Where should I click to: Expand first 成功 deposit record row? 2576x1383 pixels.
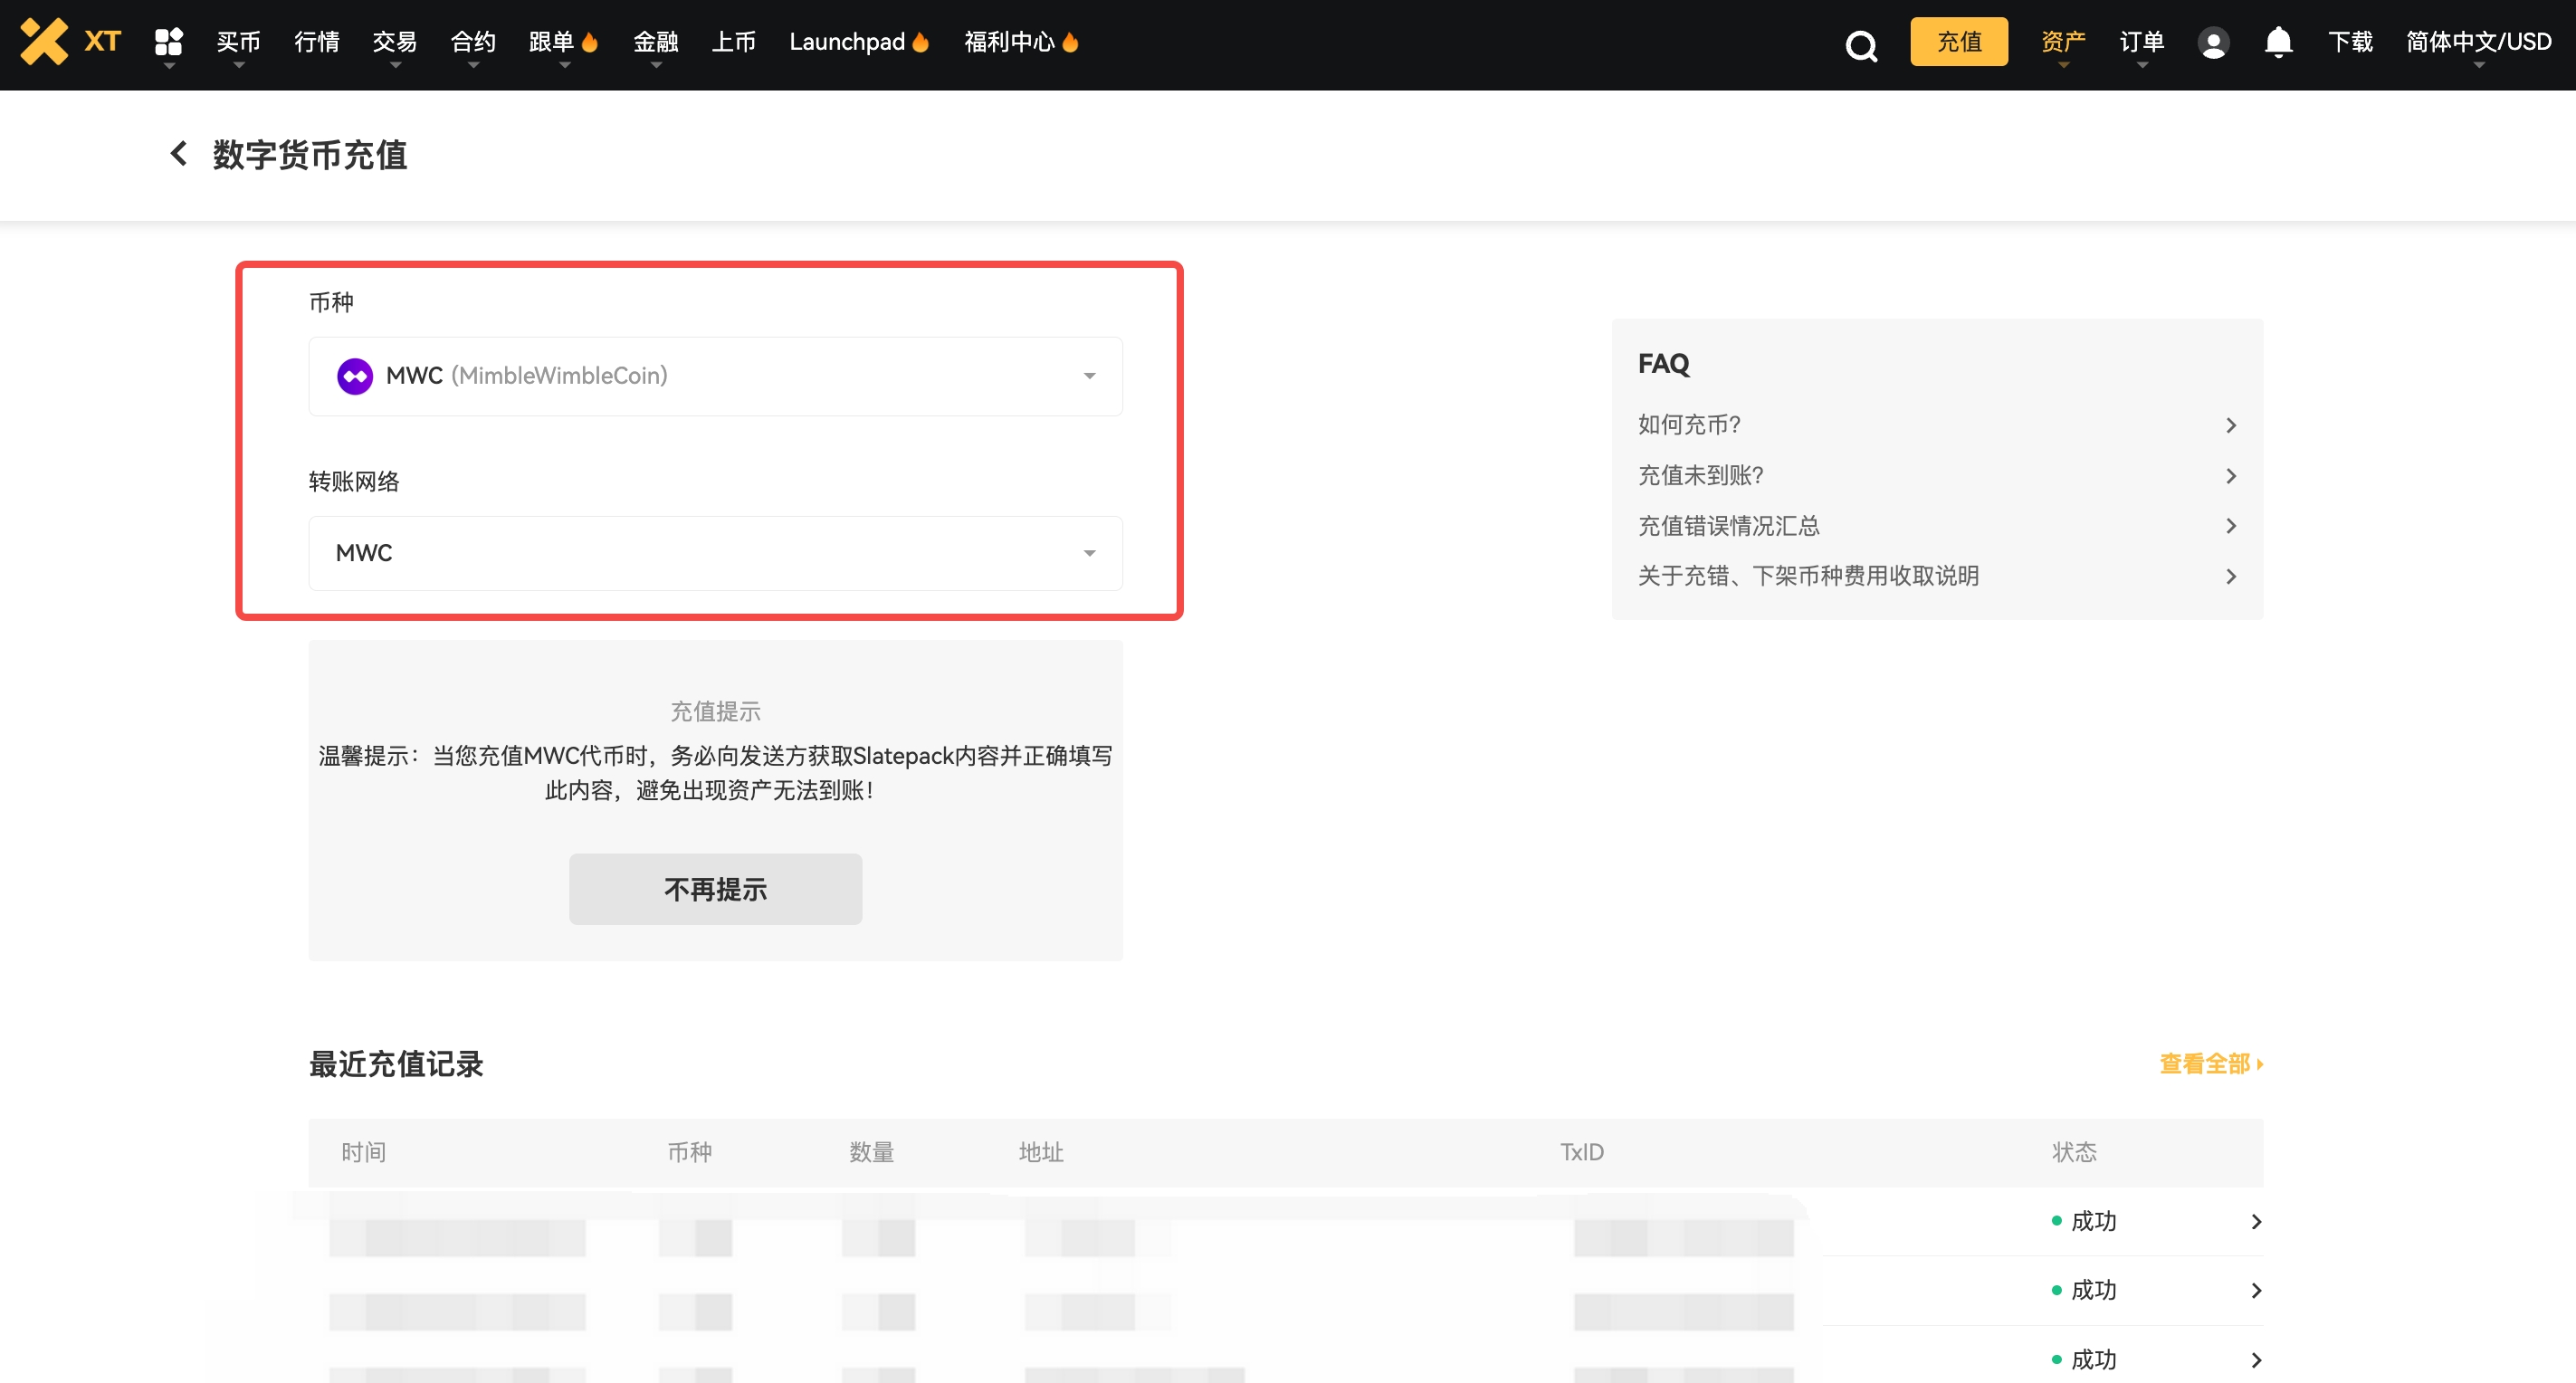[x=2255, y=1221]
